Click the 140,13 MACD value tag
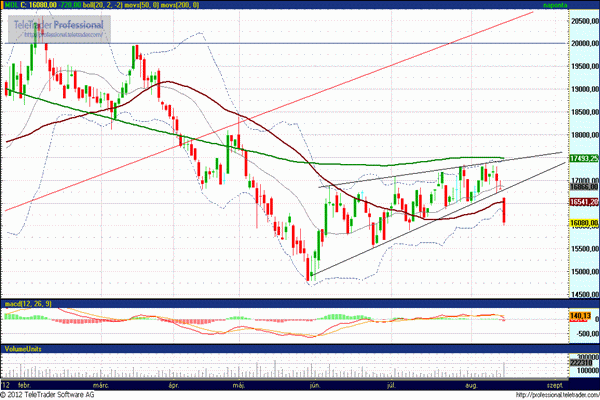 point(580,316)
